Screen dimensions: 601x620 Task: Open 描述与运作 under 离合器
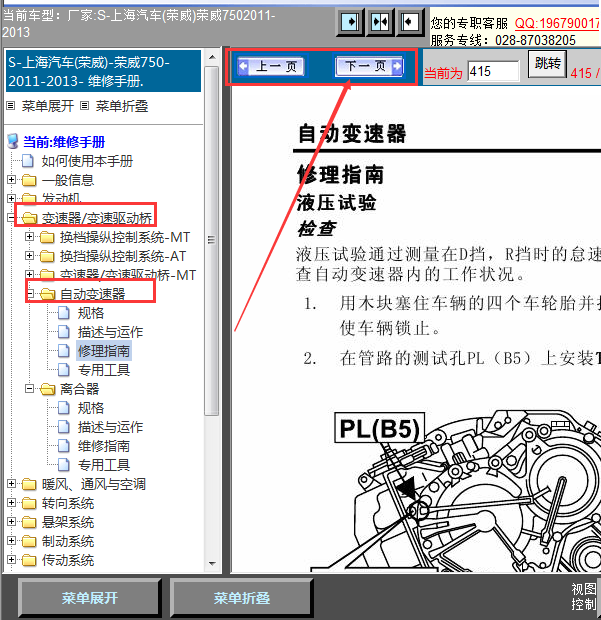[x=110, y=427]
